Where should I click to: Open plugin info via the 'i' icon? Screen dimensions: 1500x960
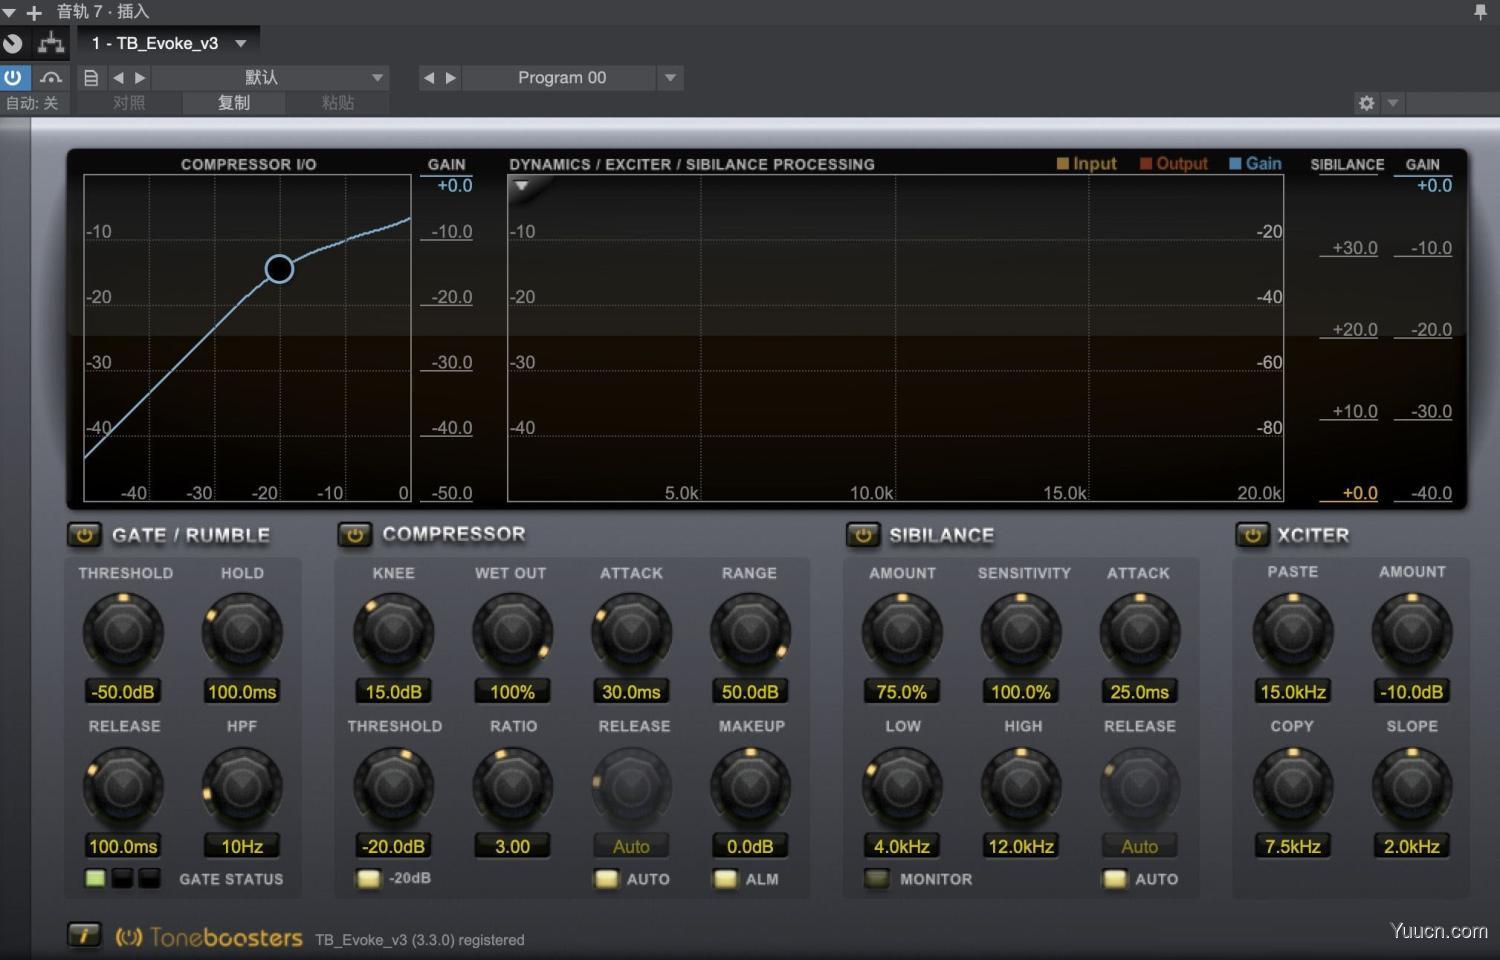coord(84,934)
